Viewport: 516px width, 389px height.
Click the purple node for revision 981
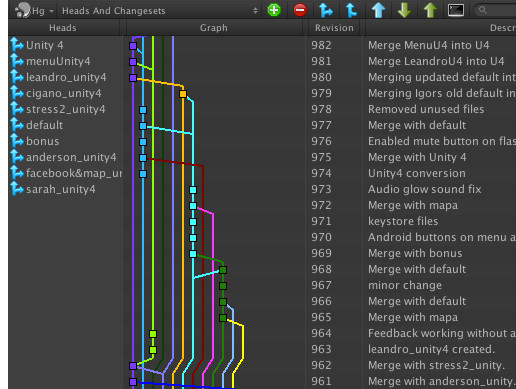coord(133,62)
